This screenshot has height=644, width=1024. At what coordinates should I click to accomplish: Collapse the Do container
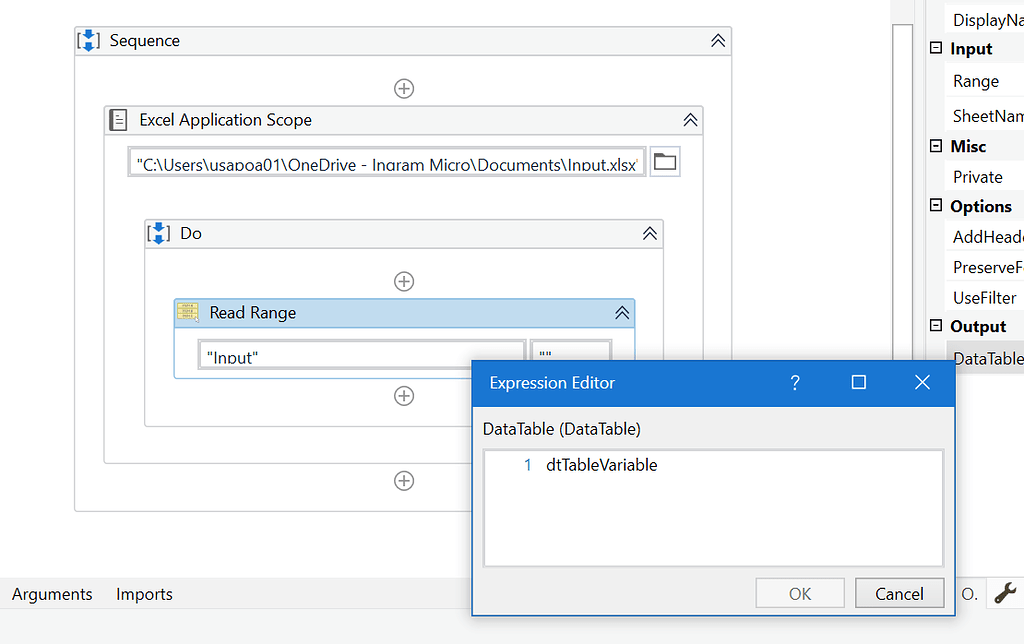[650, 233]
